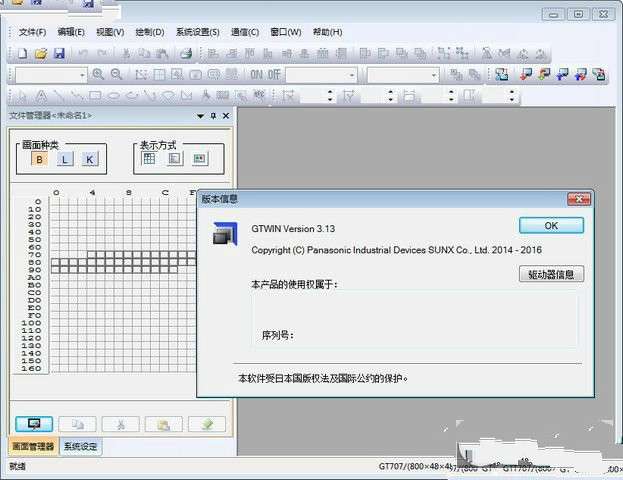Select the letter A text drawing tool
The height and width of the screenshot is (480, 623).
[41, 96]
